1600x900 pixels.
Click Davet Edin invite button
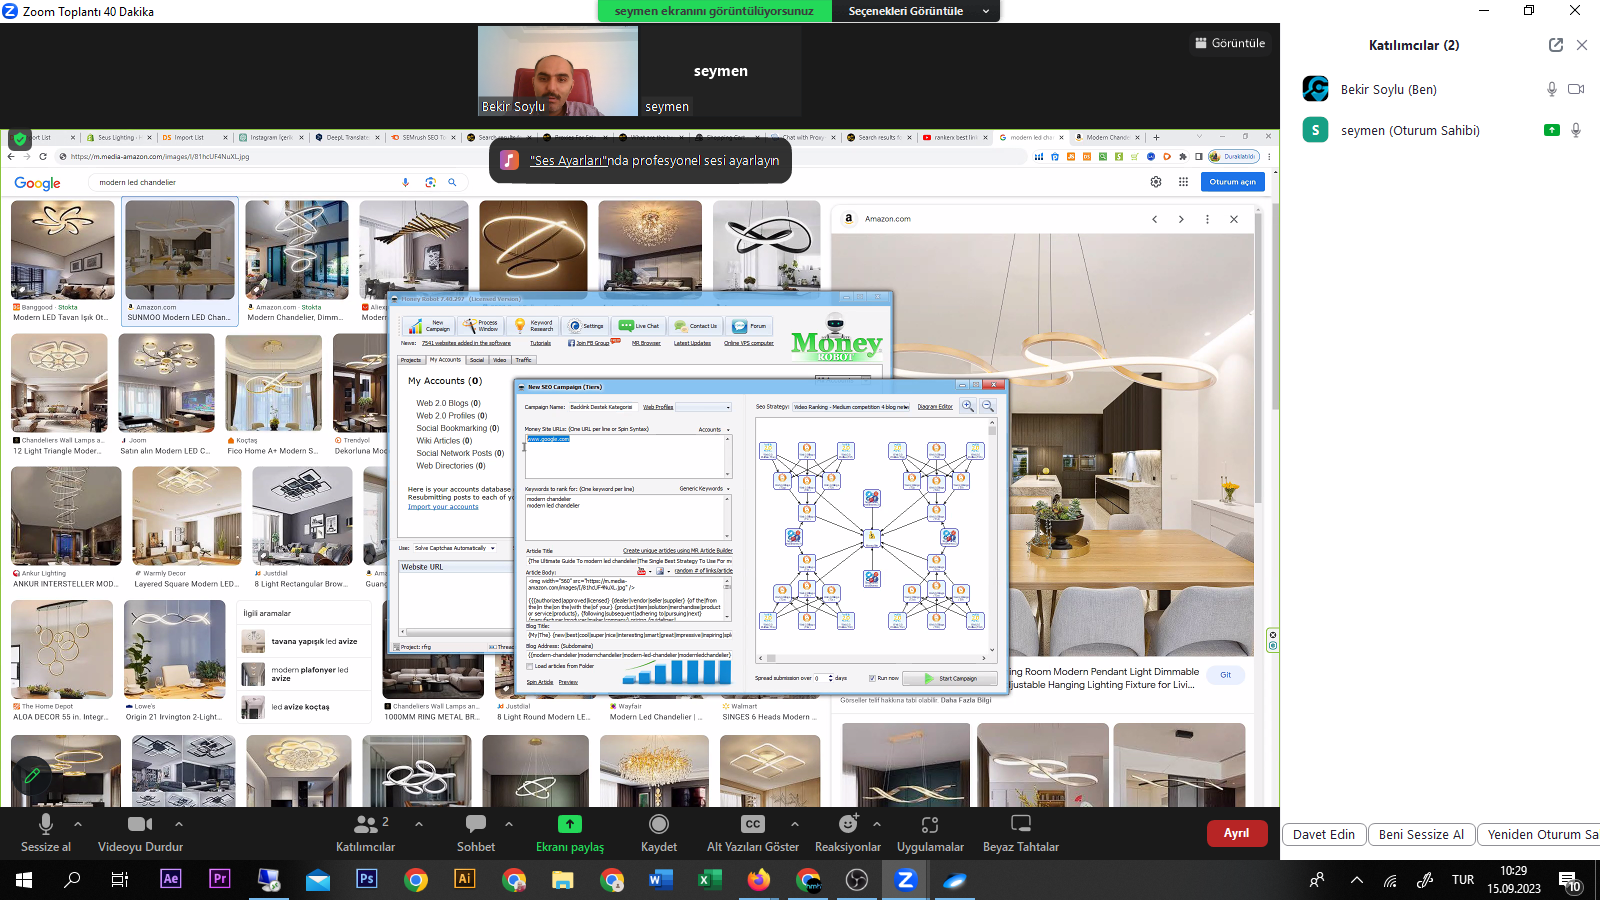pos(1324,834)
